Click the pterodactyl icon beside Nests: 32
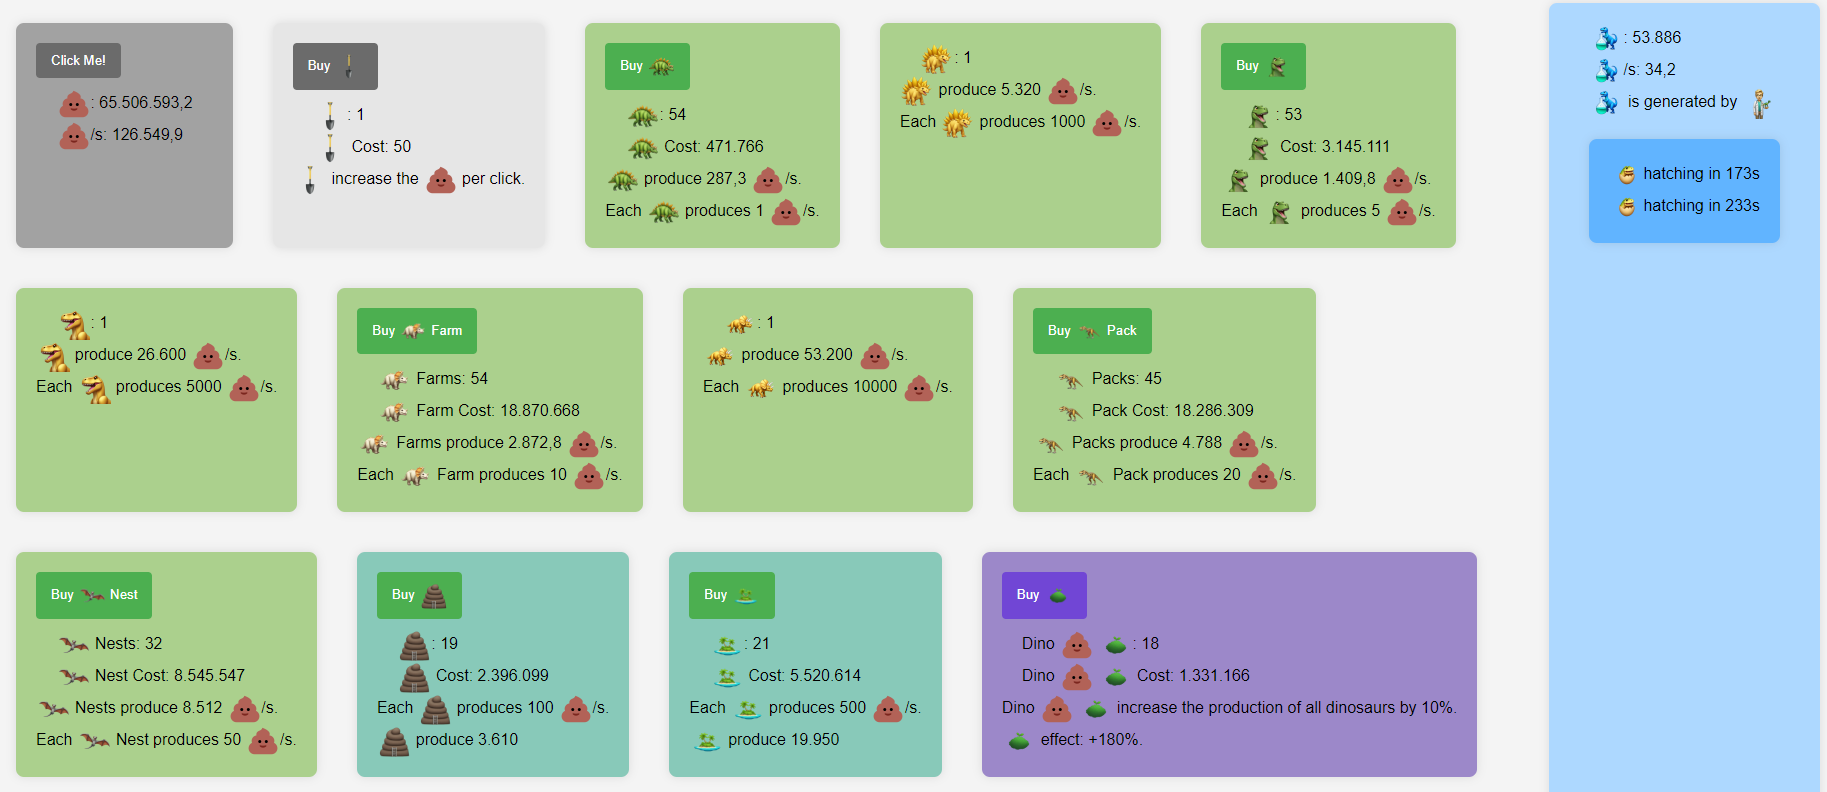Screen dimensions: 1827x792 point(73,644)
